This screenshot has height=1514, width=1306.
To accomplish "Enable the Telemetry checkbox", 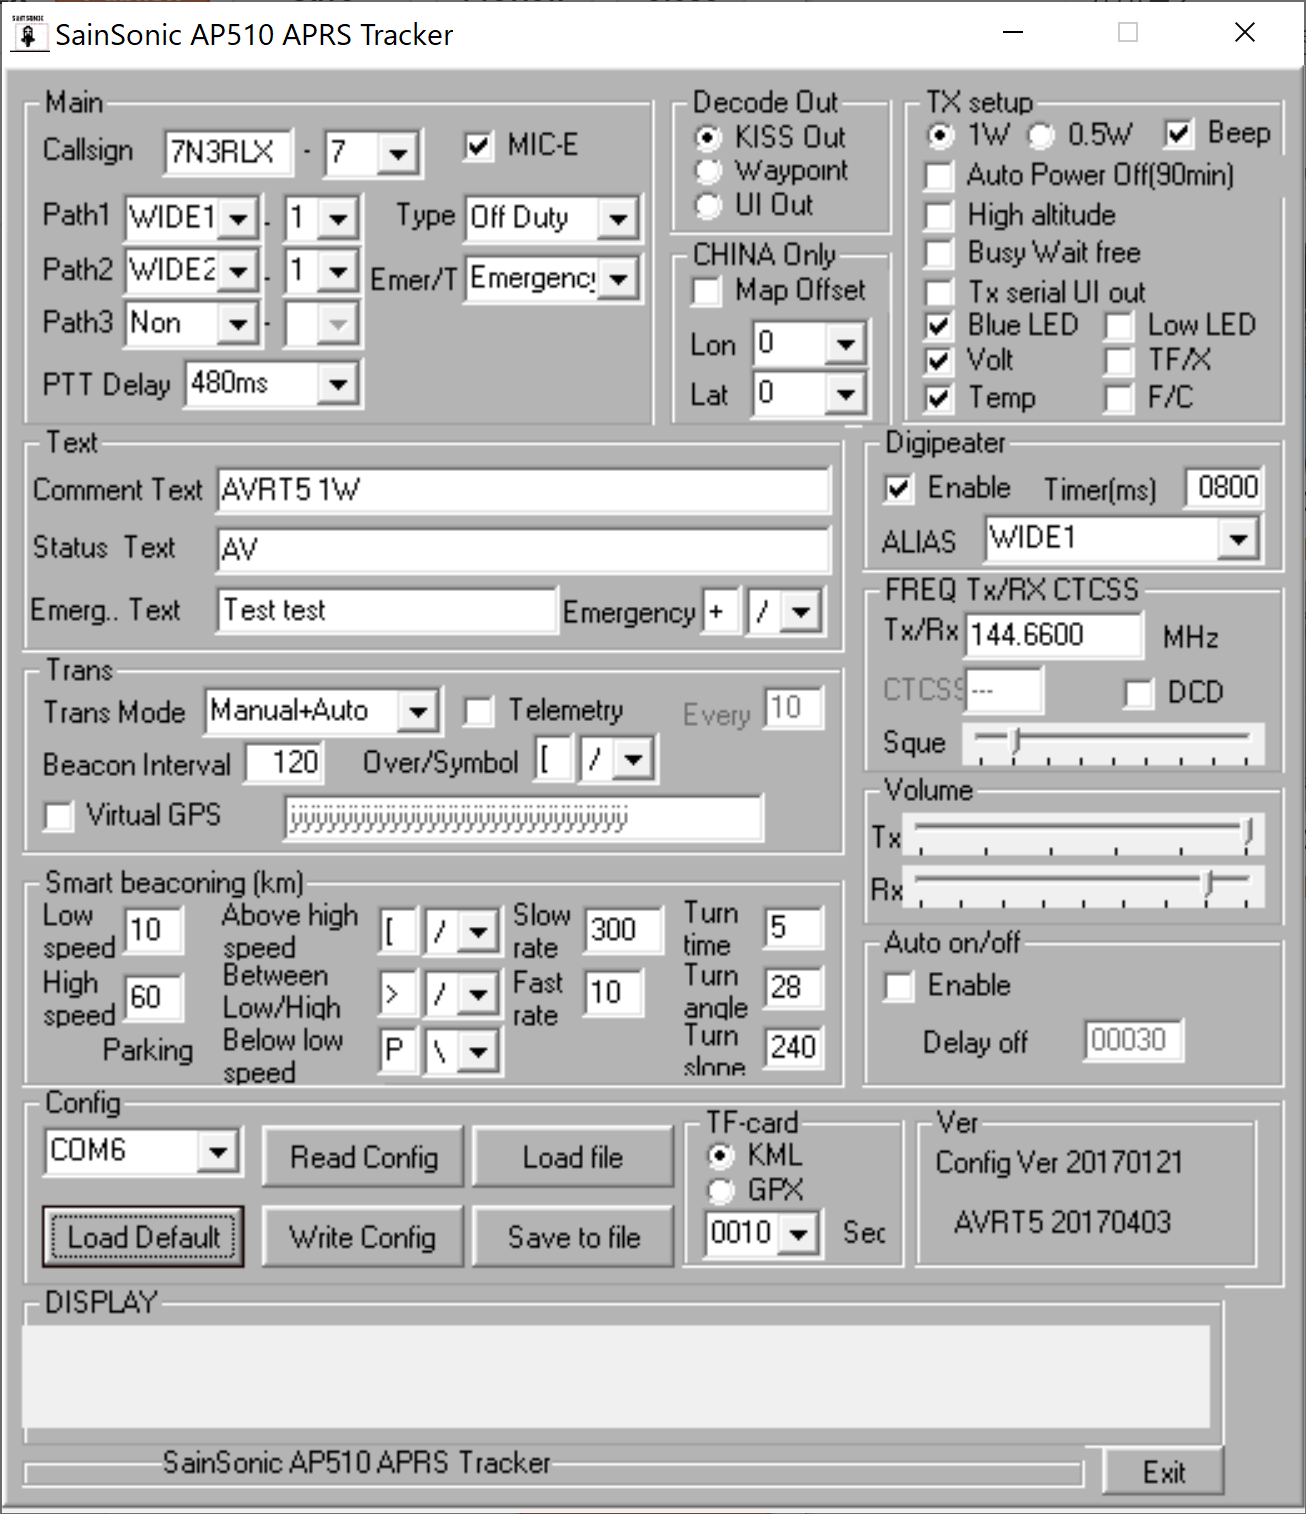I will [479, 711].
